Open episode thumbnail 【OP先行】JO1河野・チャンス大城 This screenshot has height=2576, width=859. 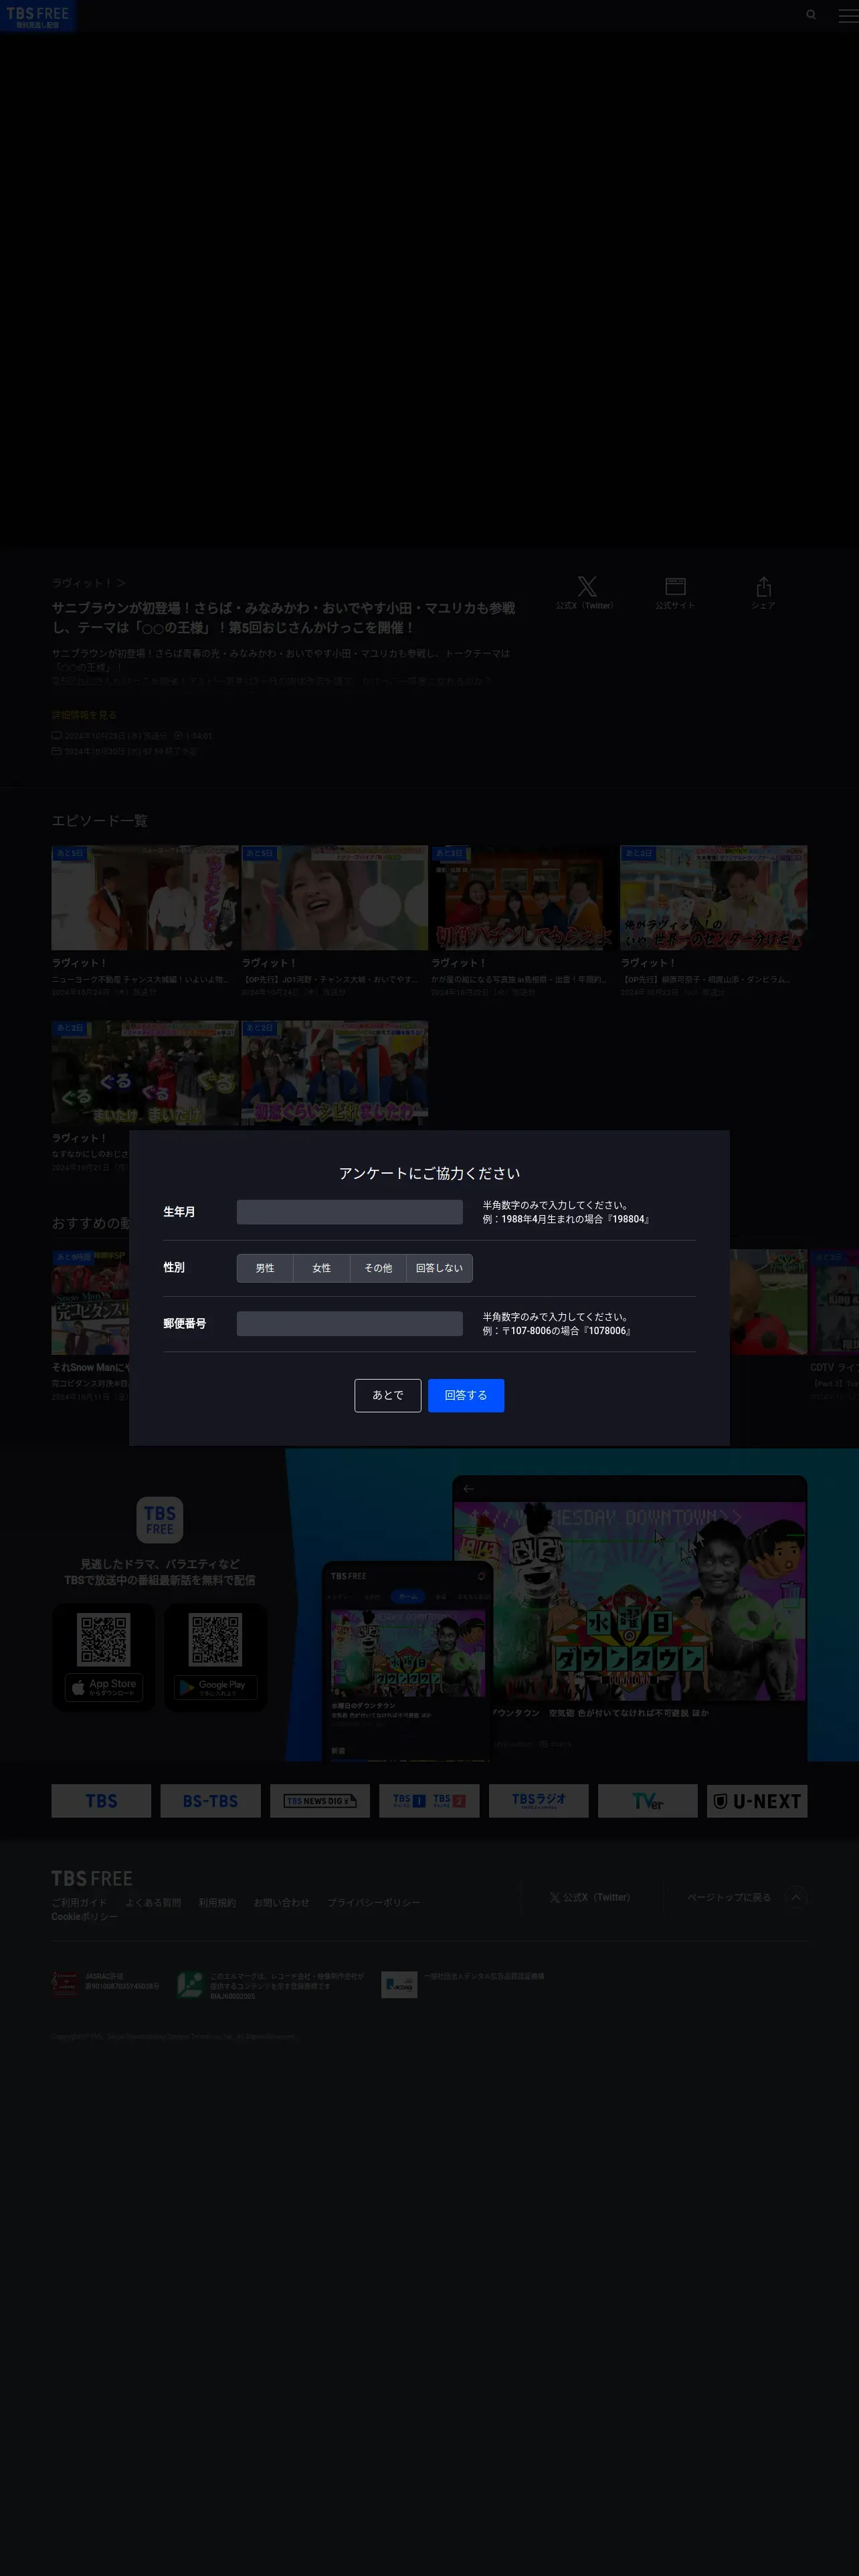pyautogui.click(x=334, y=898)
